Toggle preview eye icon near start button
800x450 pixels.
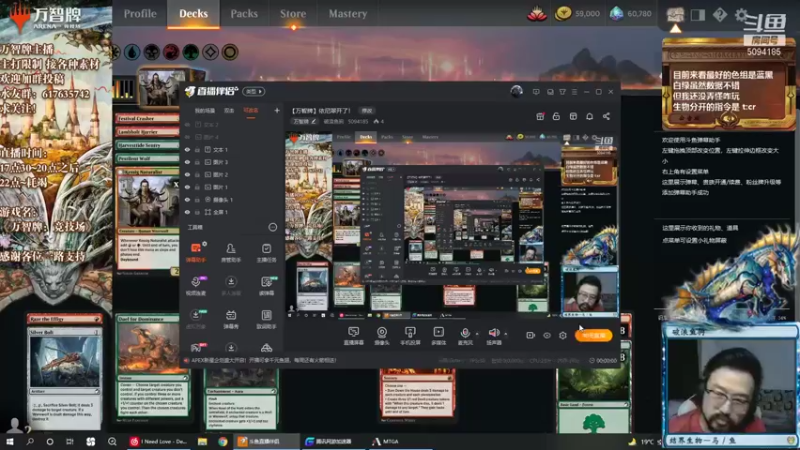tap(547, 335)
